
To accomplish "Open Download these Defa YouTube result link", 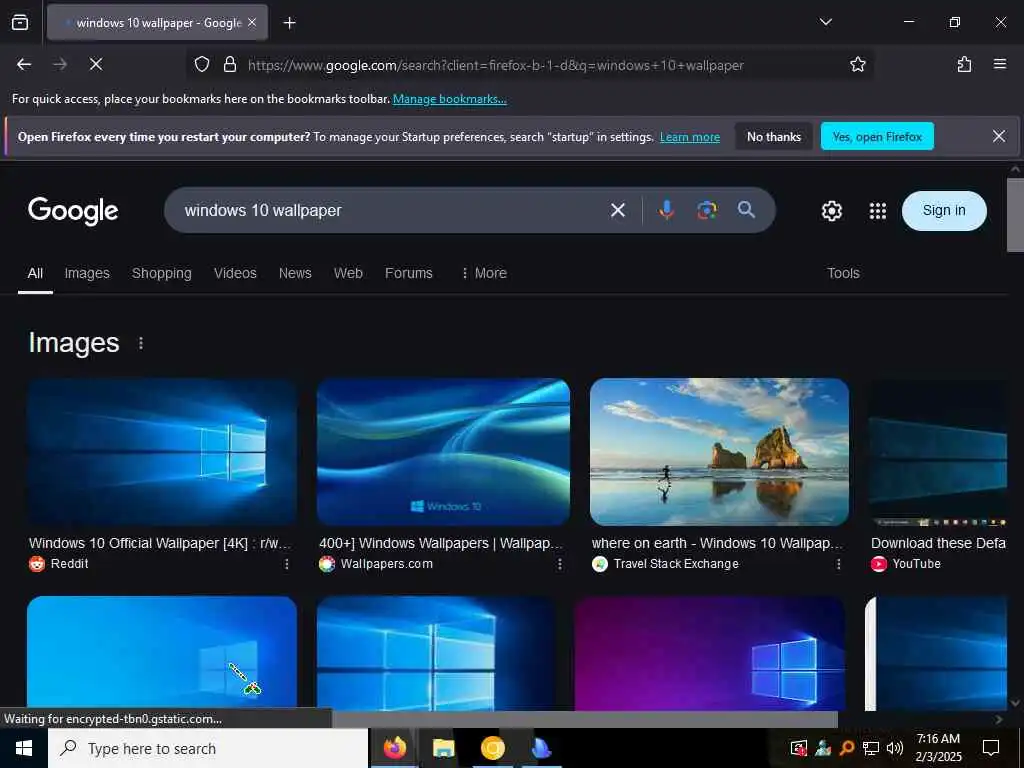I will [x=938, y=543].
